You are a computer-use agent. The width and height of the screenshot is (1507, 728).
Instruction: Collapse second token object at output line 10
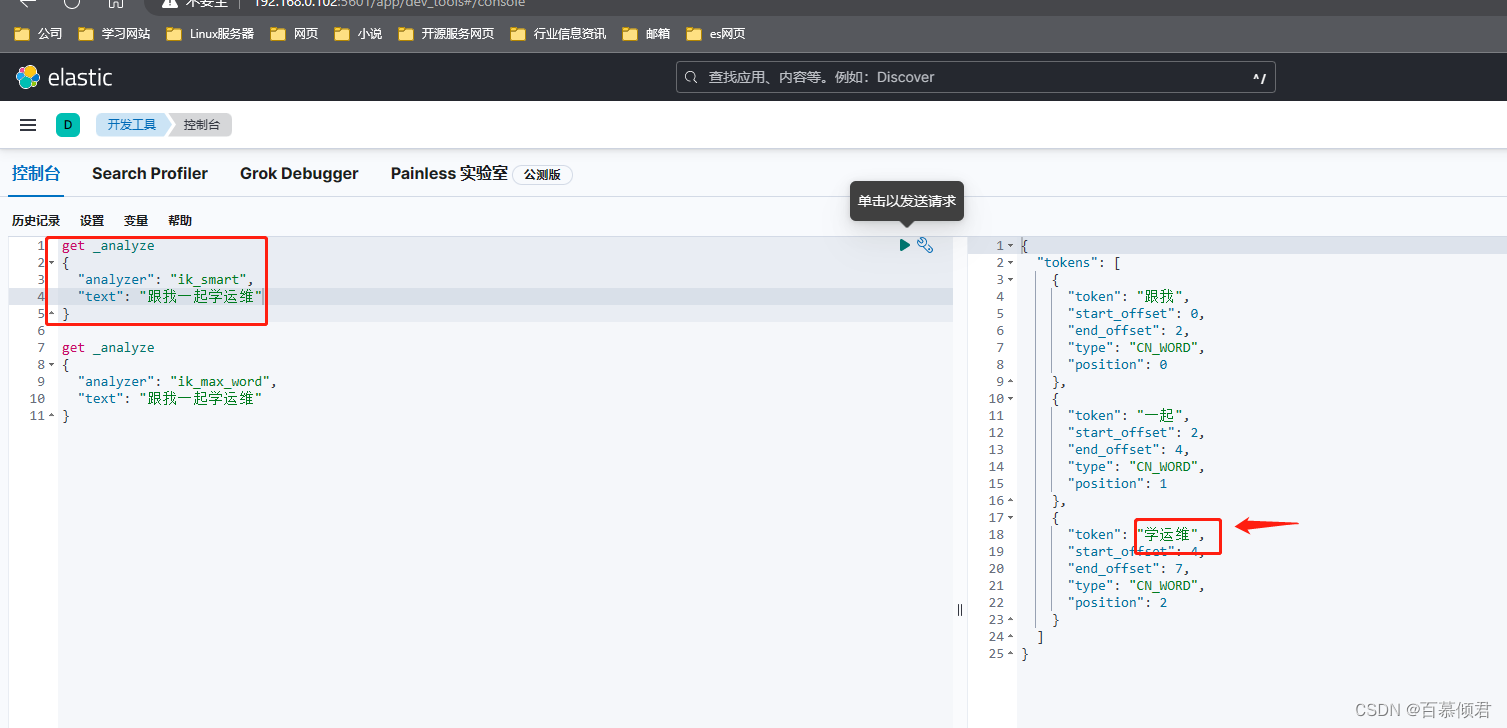click(x=1010, y=399)
